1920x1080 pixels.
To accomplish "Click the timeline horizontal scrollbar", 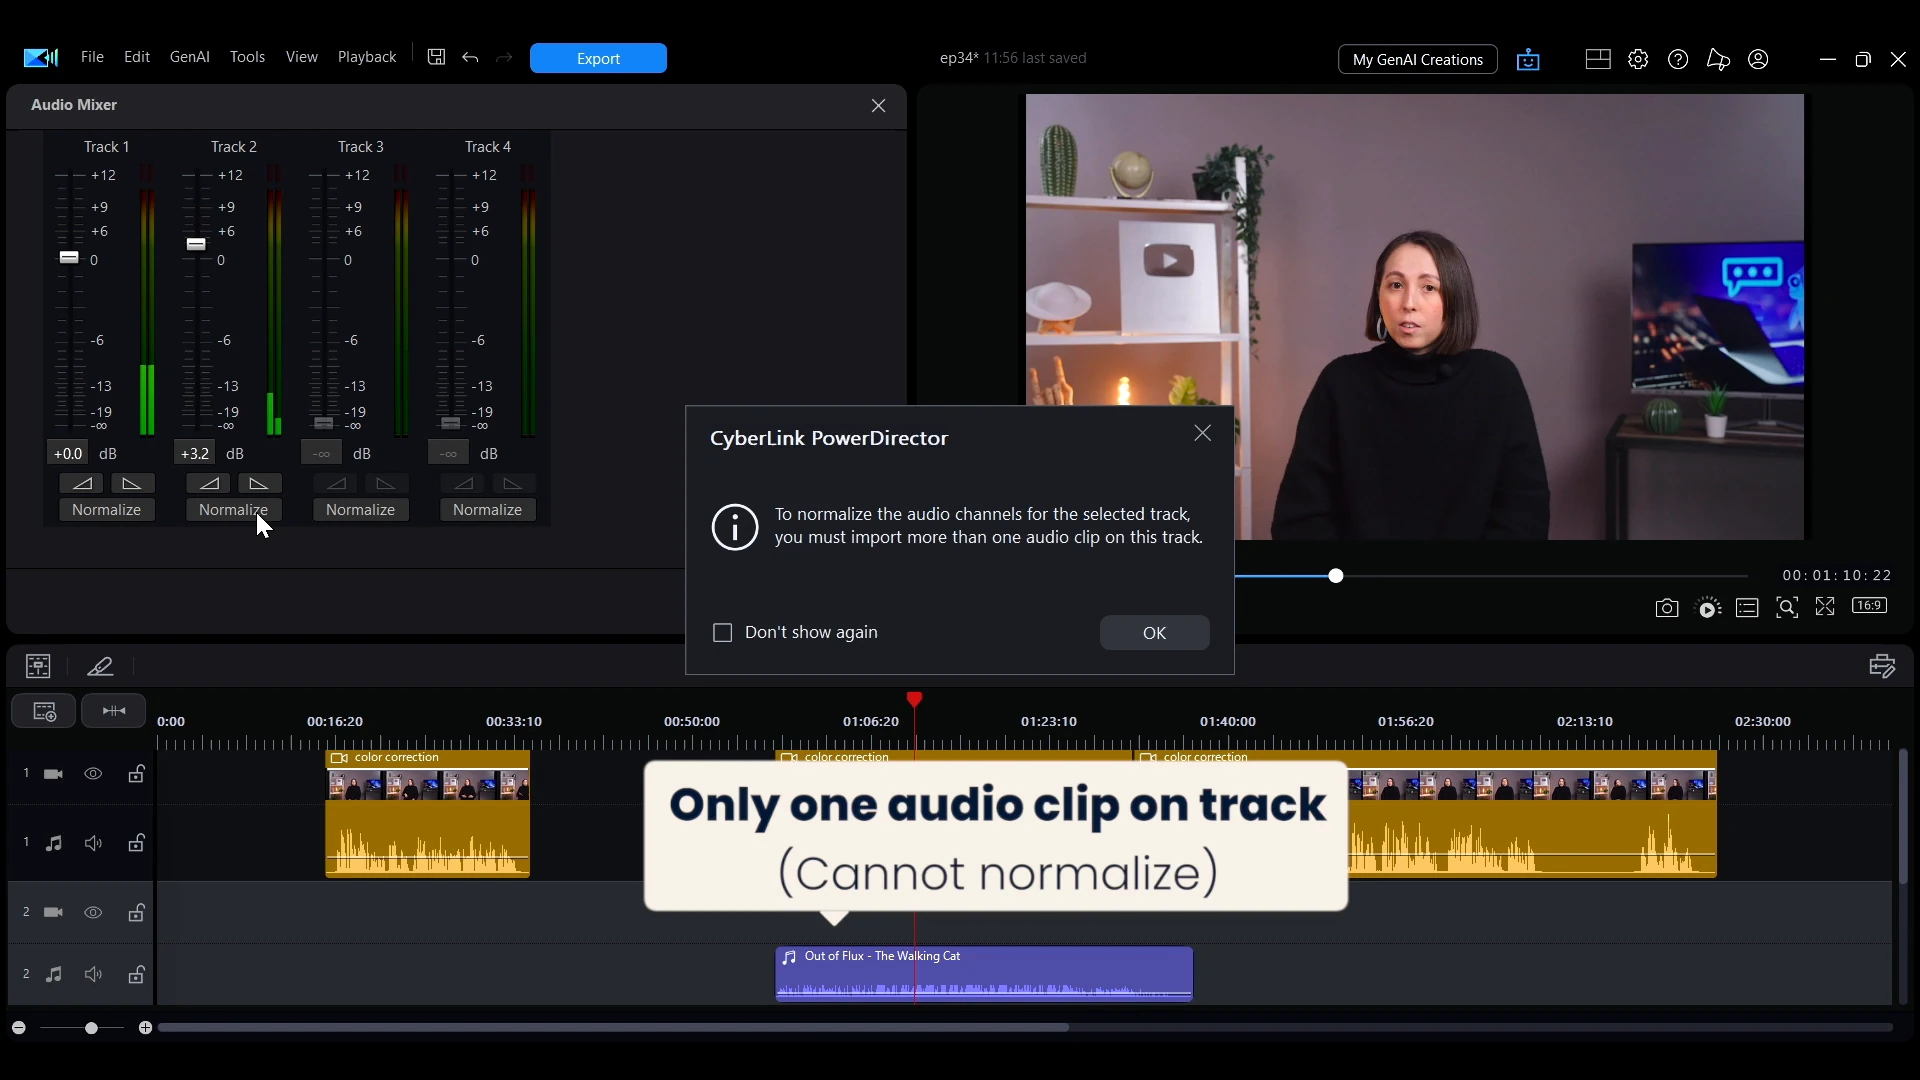I will click(614, 1028).
